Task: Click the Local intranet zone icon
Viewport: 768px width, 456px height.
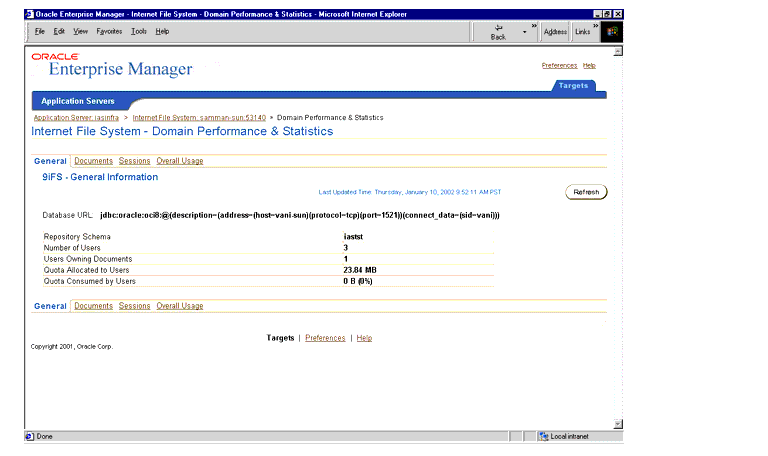Action: (543, 436)
